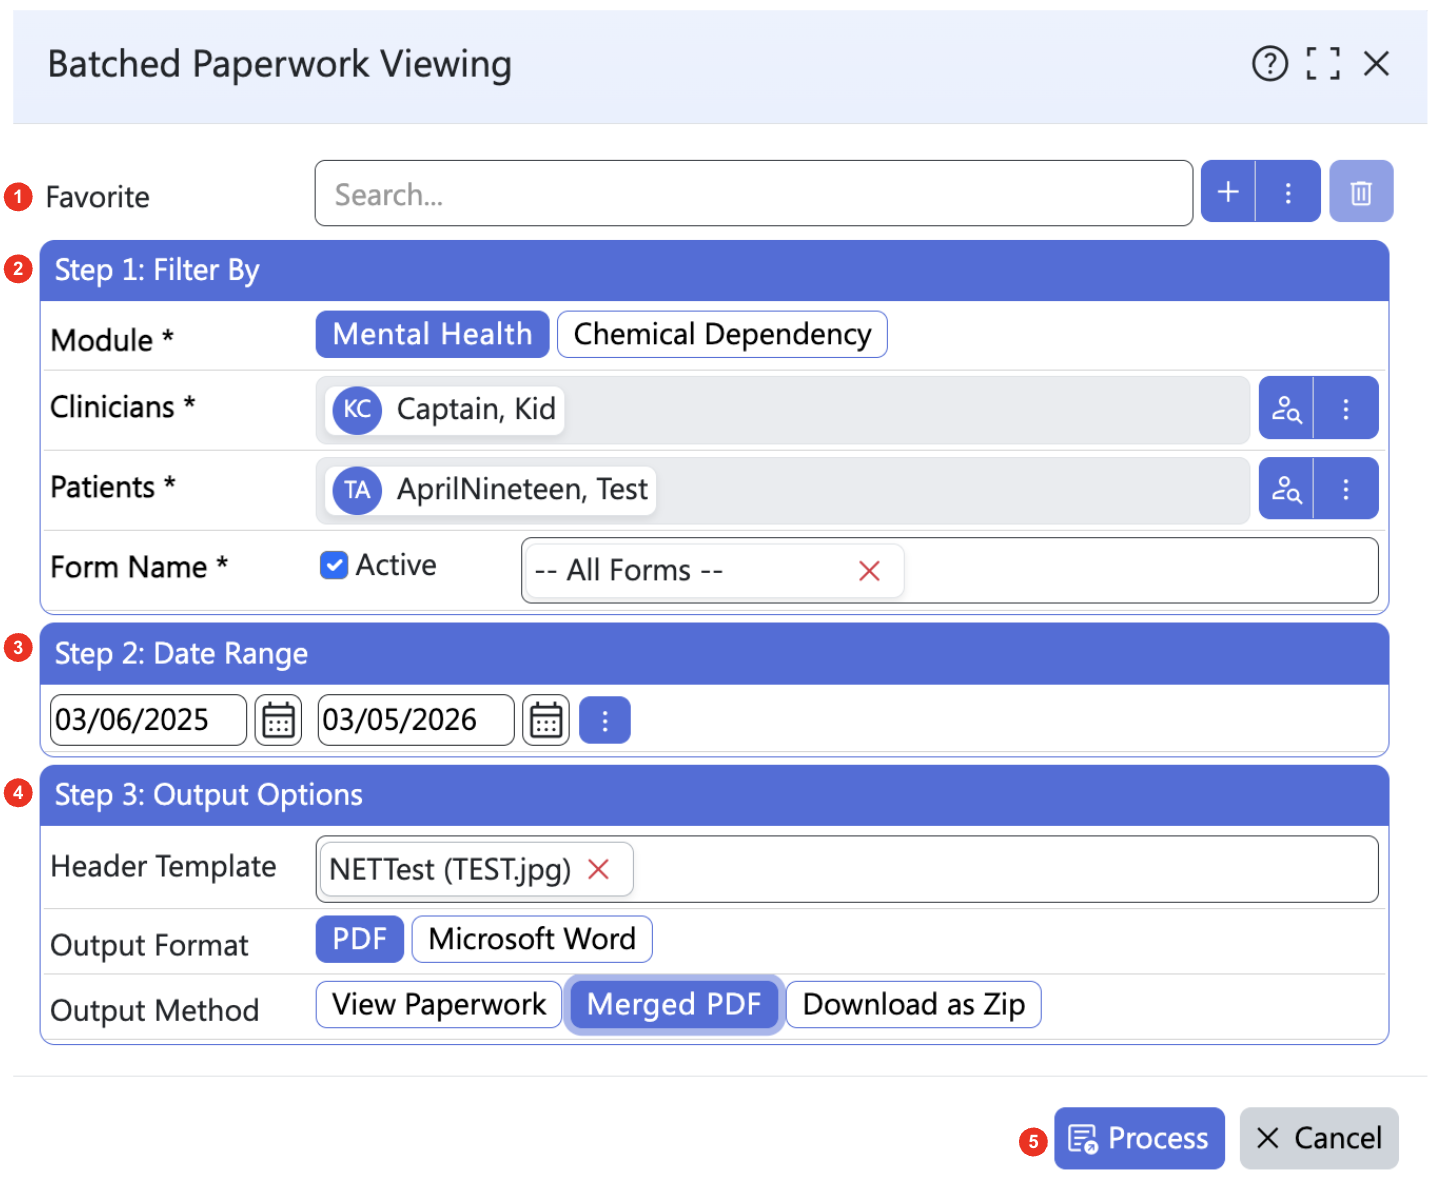Image resolution: width=1432 pixels, height=1186 pixels.
Task: Choose PDF output format
Action: [x=359, y=939]
